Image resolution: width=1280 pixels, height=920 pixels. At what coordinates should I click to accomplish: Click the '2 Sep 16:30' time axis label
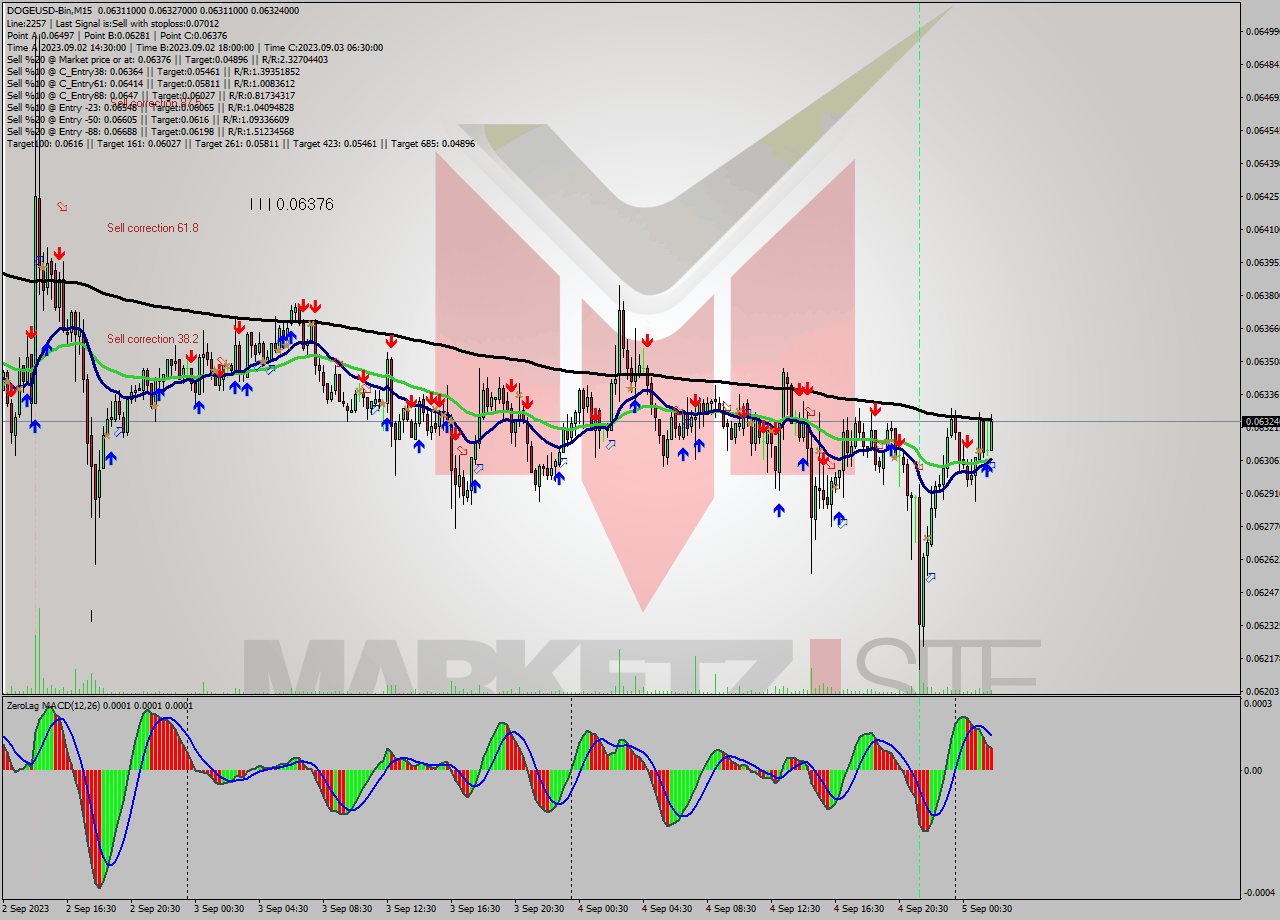point(91,909)
